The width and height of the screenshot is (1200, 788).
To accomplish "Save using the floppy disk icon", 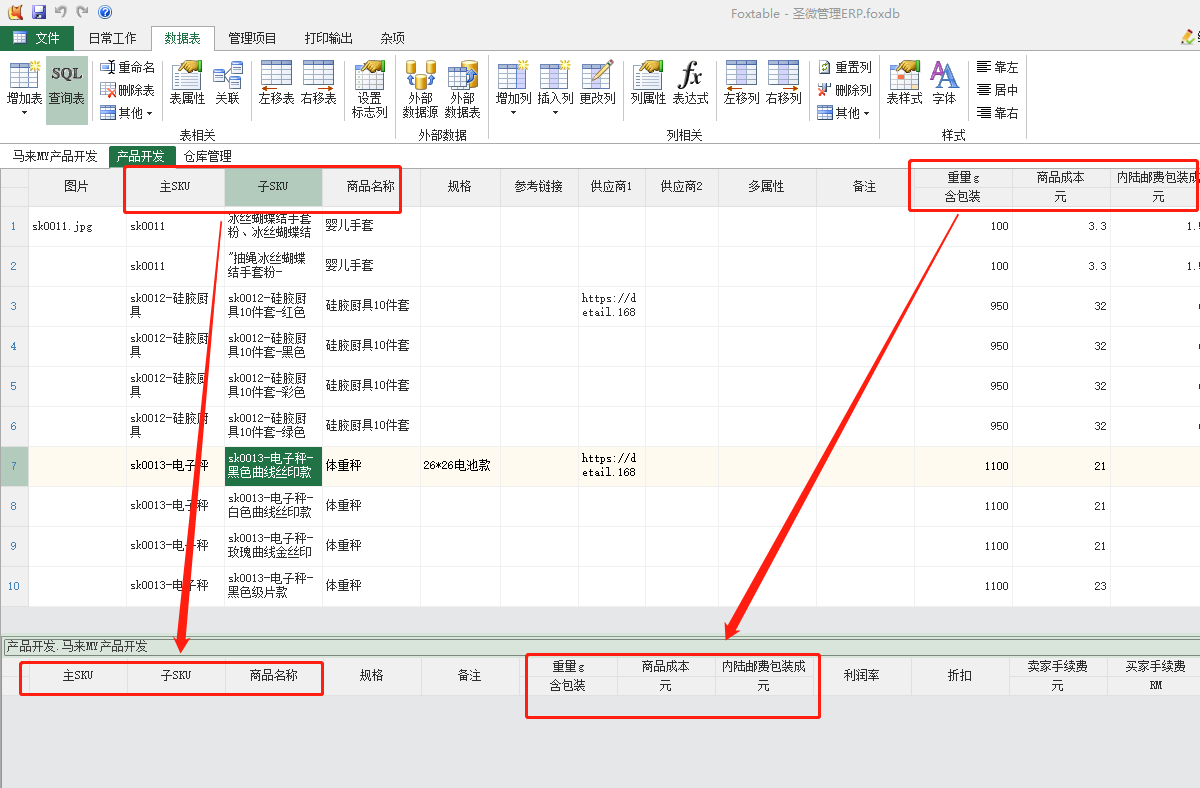I will coord(39,12).
